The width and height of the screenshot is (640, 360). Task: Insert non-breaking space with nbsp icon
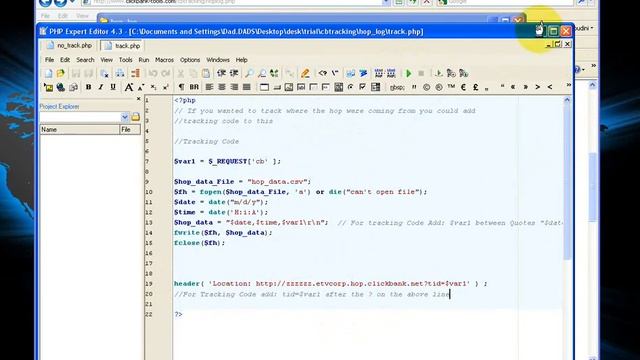point(397,87)
